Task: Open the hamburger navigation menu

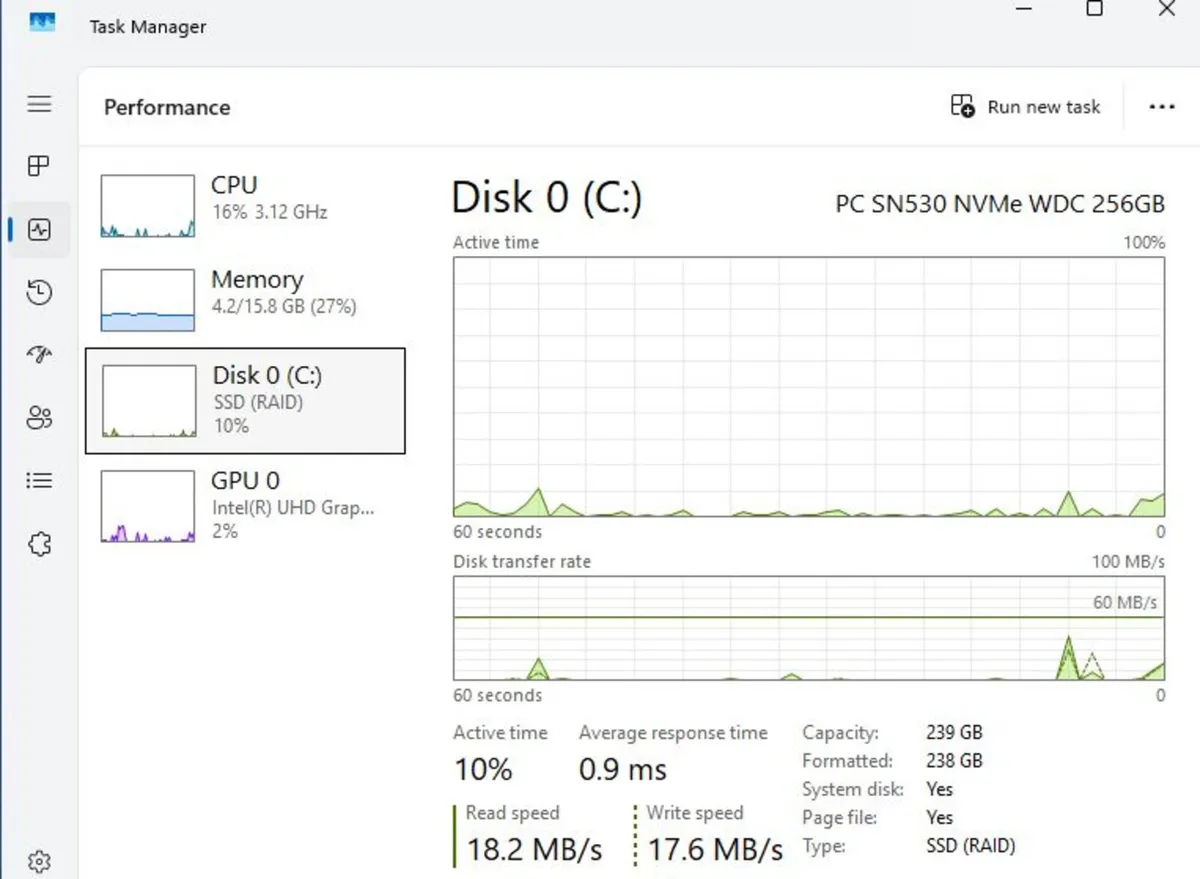Action: [x=39, y=103]
